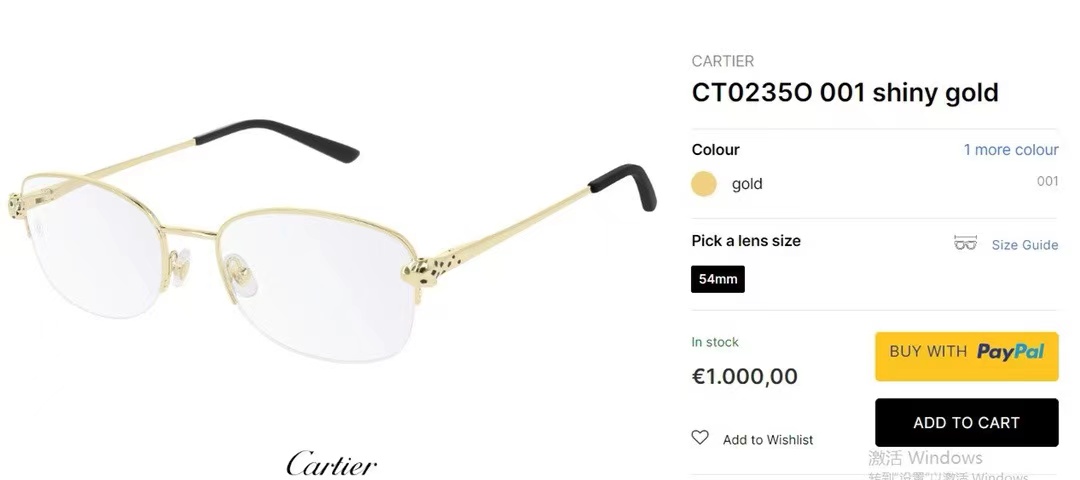The height and width of the screenshot is (480, 1080).
Task: Click the Add to Wishlist text
Action: 768,439
